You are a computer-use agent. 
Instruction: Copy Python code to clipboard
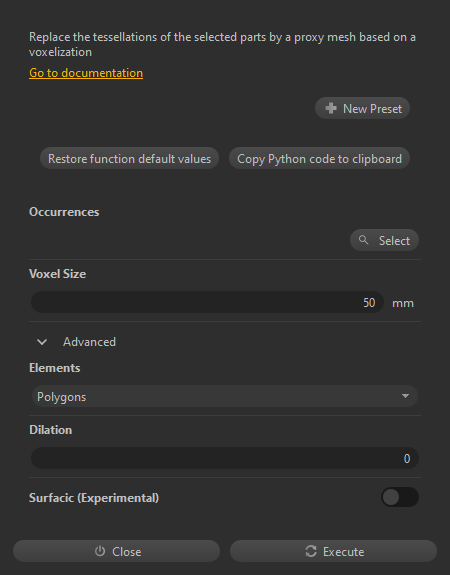[319, 158]
